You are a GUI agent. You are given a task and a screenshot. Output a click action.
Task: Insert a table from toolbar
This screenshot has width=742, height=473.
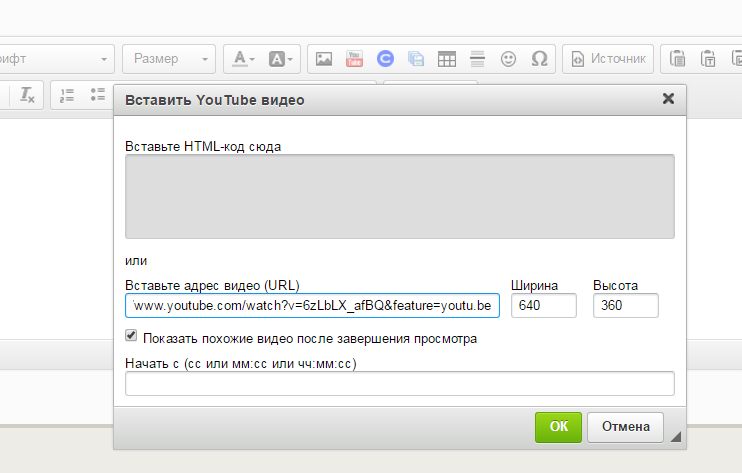(x=447, y=59)
